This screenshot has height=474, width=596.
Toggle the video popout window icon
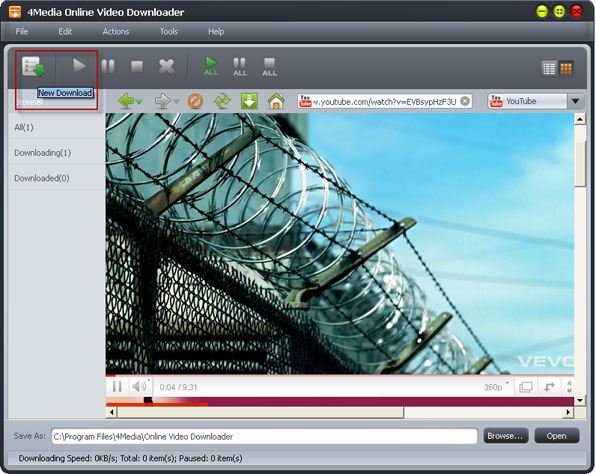[x=526, y=387]
